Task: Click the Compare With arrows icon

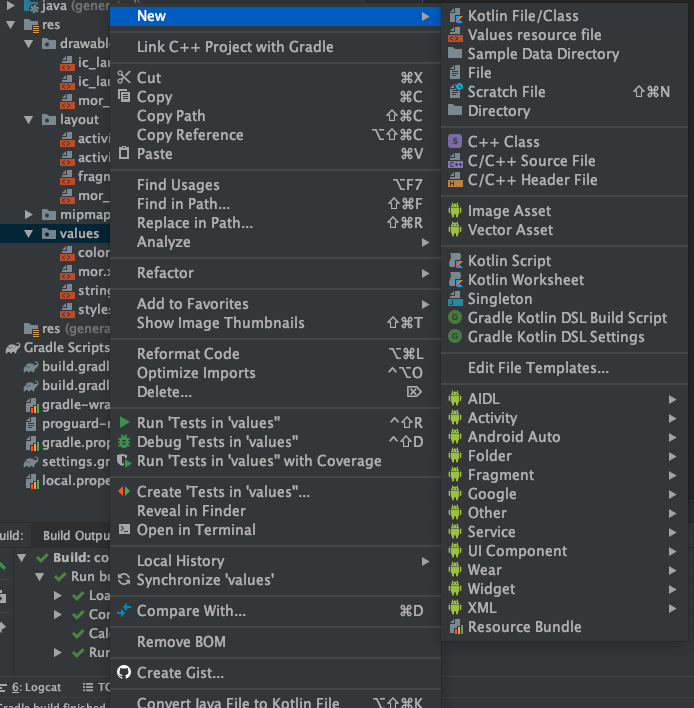Action: click(124, 610)
